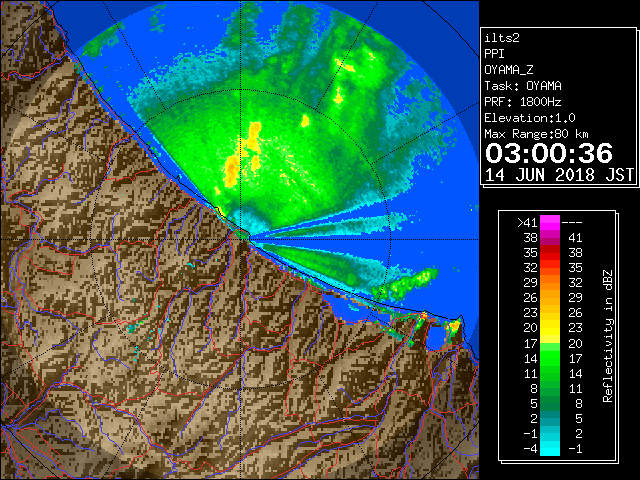Pick the magenta >41 dBZ color band
The image size is (640, 480).
click(x=550, y=222)
